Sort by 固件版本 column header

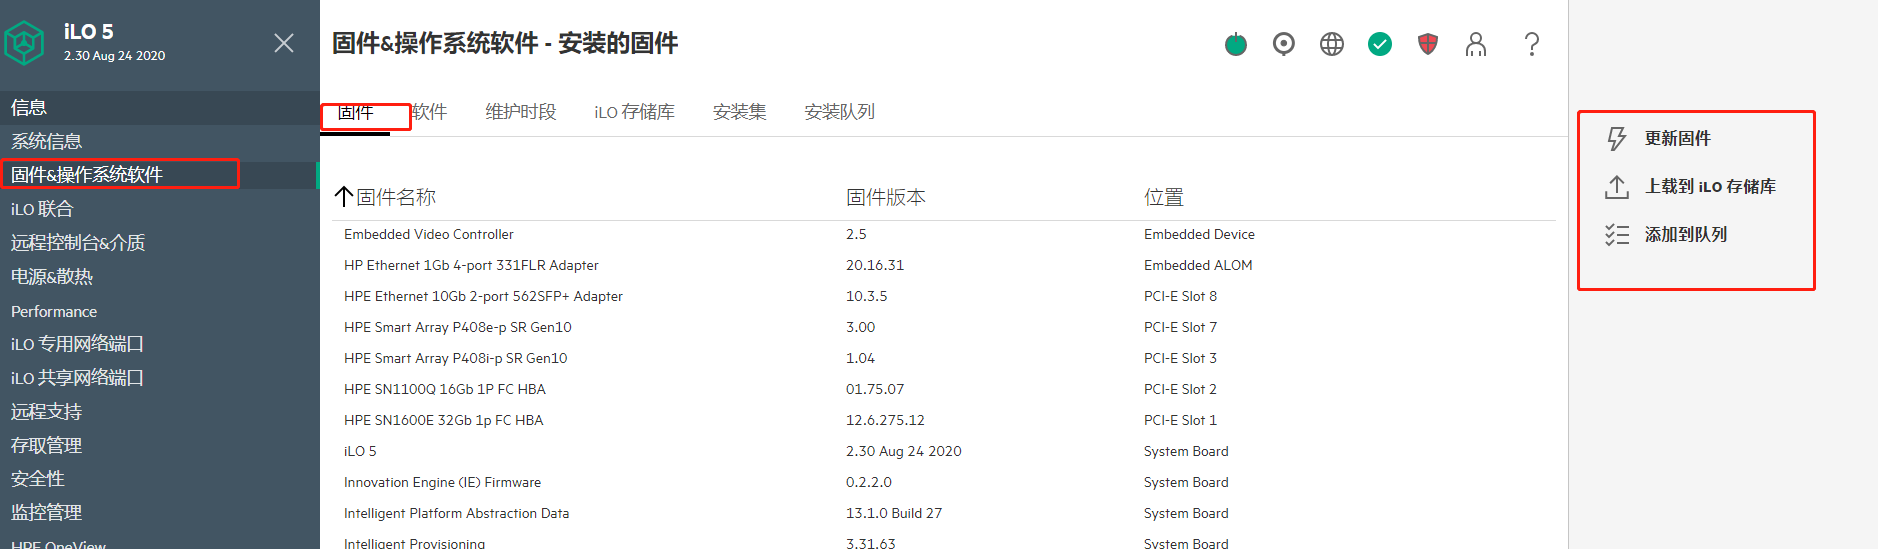[886, 197]
